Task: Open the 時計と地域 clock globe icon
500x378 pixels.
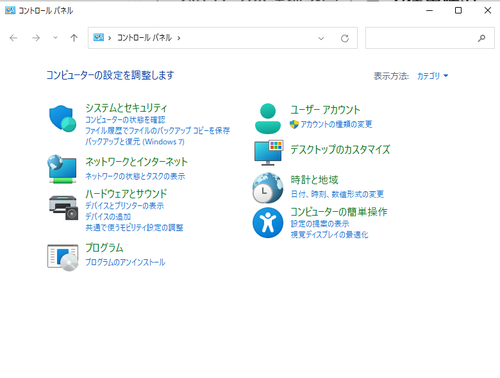Action: tap(268, 188)
